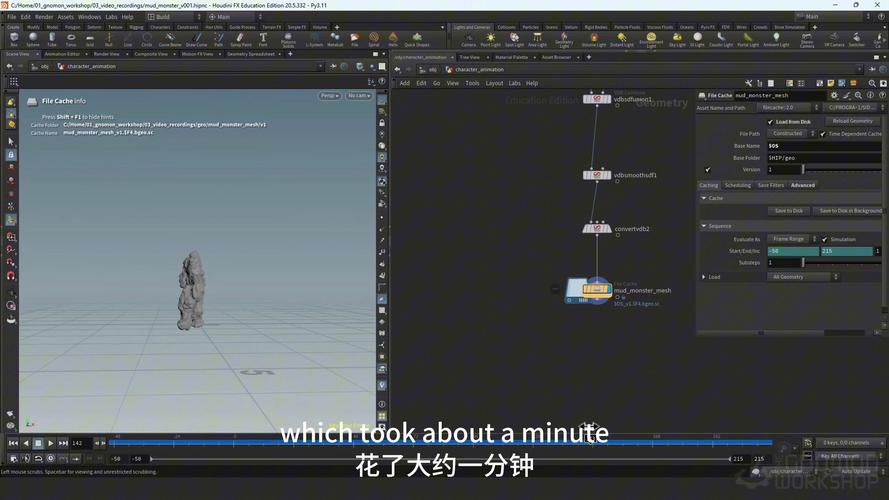Add a Spot Light from the shelf
889x500 pixels.
514,39
